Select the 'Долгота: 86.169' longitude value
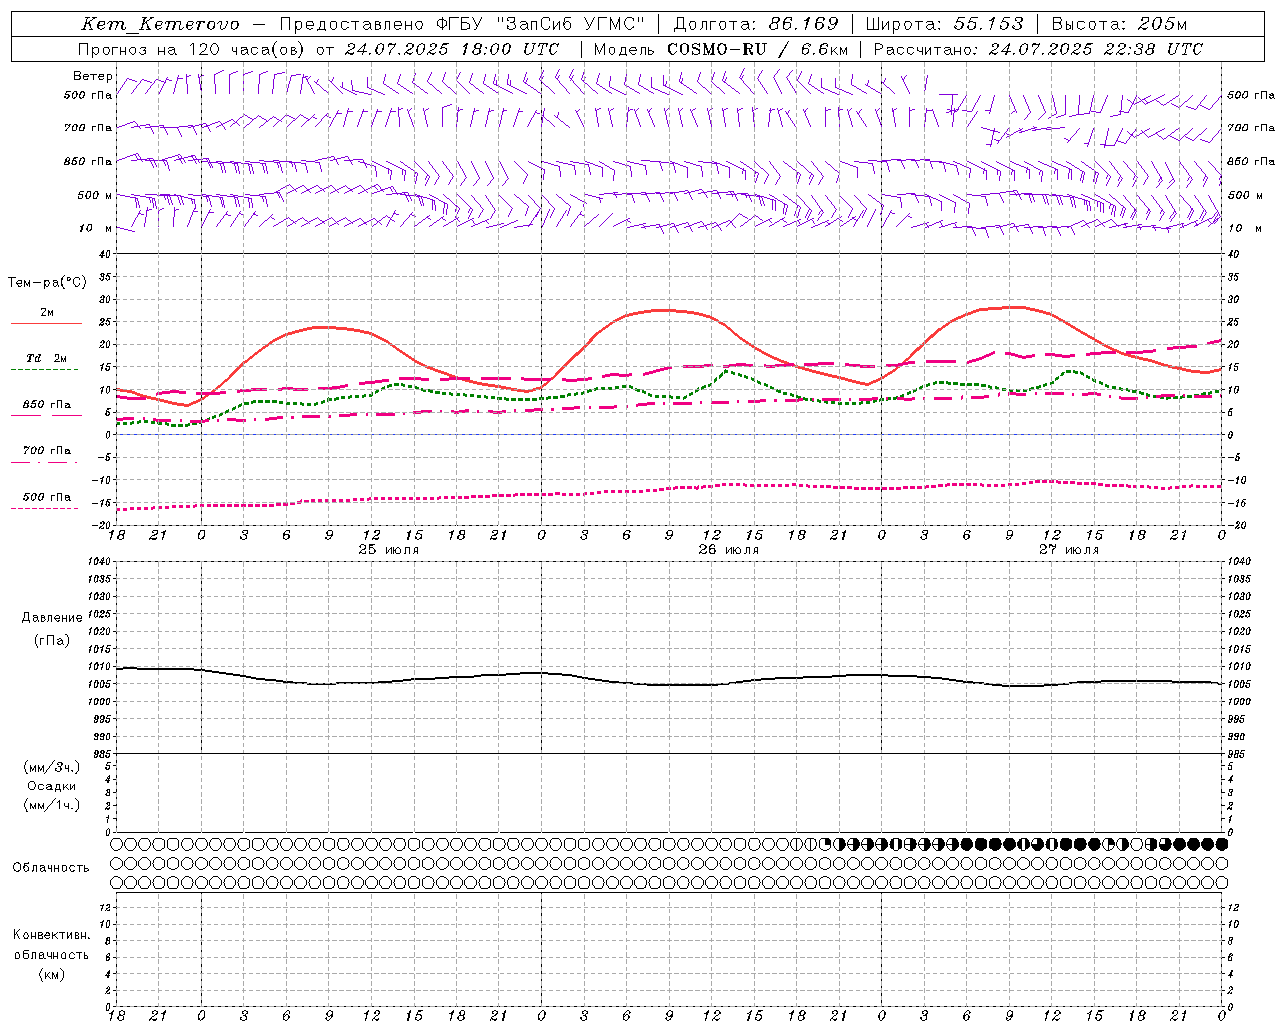This screenshot has height=1024, width=1280. coord(756,24)
